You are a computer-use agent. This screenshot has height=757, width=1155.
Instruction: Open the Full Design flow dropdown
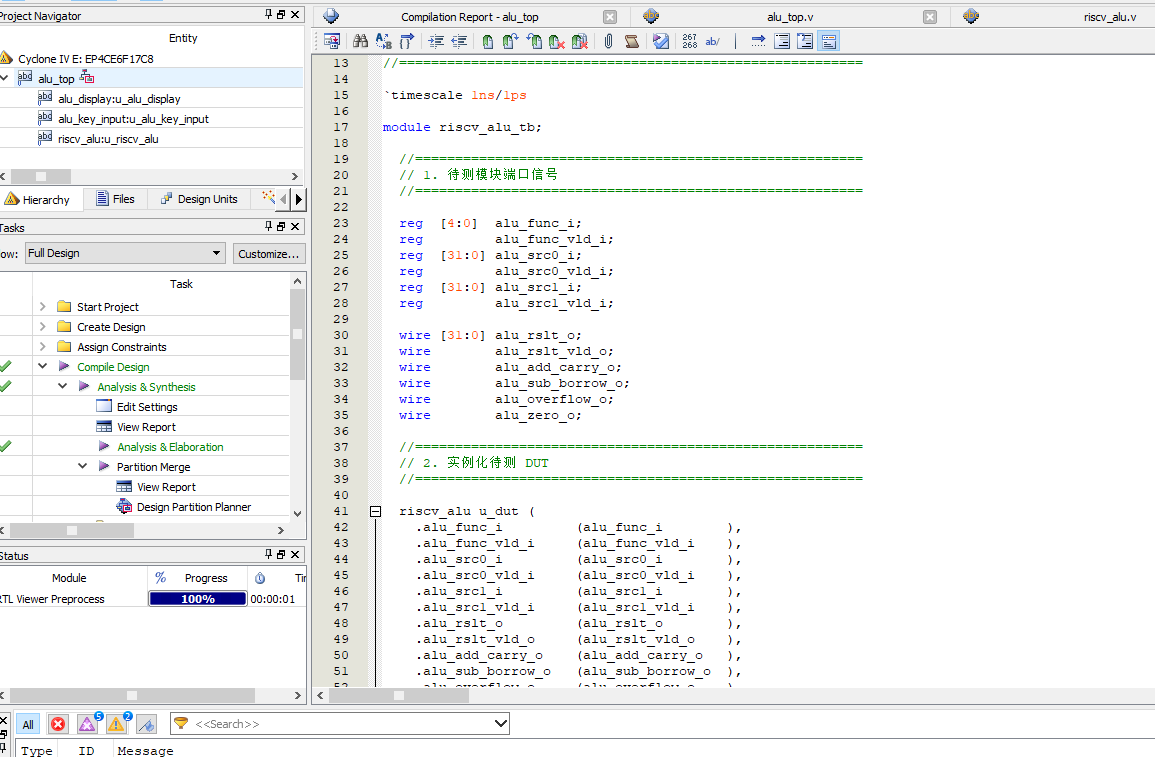[x=124, y=253]
